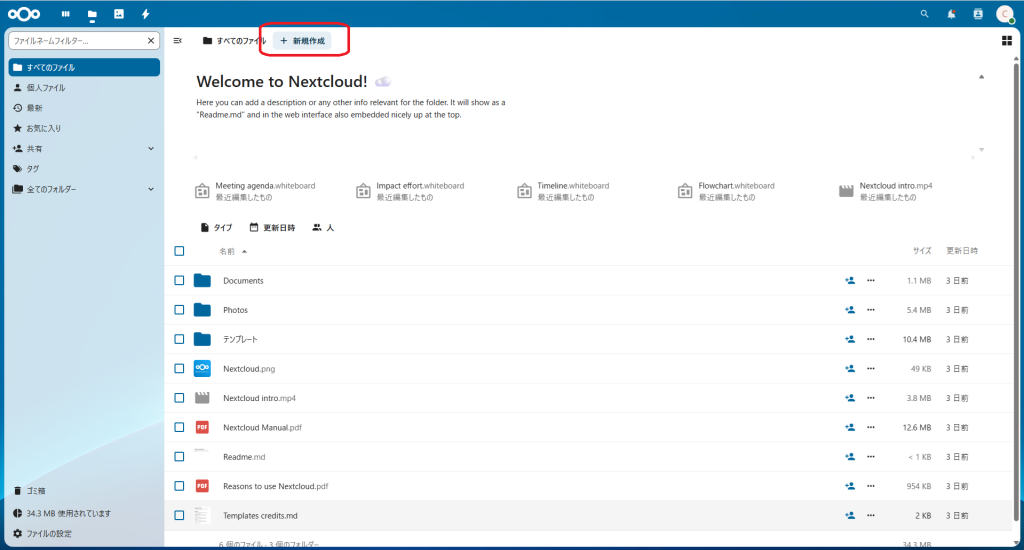Viewport: 1024px width, 550px height.
Task: Click share icon for Documents folder
Action: tap(849, 281)
